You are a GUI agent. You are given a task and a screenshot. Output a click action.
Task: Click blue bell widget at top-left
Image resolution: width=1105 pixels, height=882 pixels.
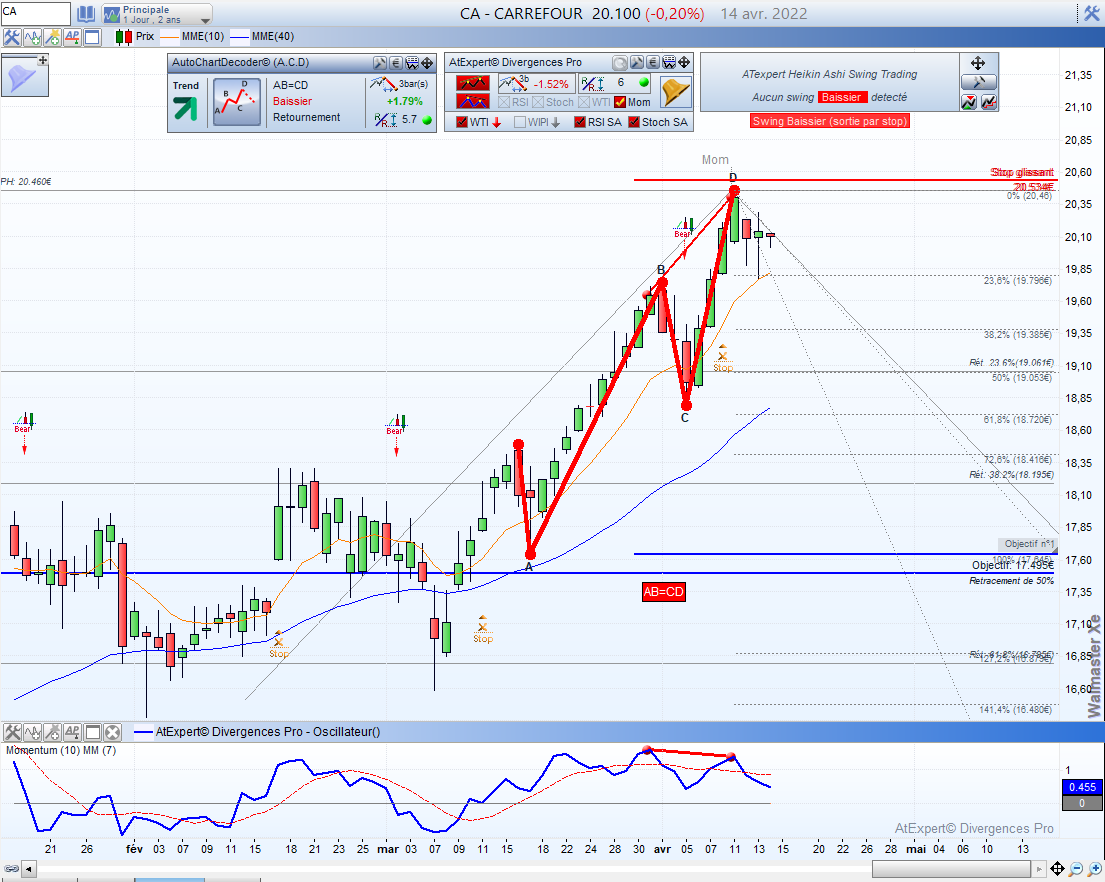[x=25, y=75]
